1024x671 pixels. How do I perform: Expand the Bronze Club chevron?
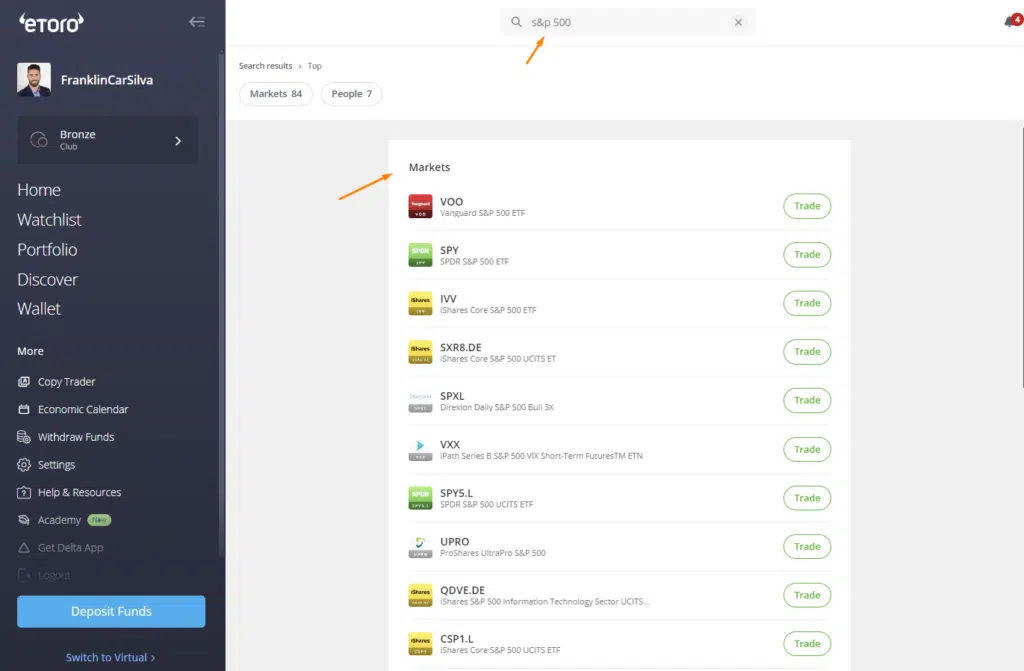(178, 141)
